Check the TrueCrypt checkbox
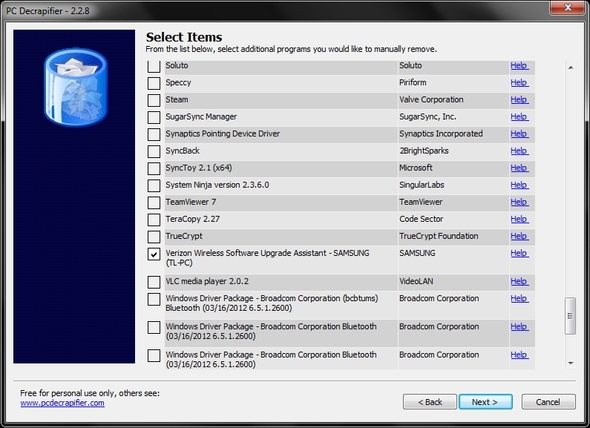Screen dimensions: 590x428 [x=154, y=237]
